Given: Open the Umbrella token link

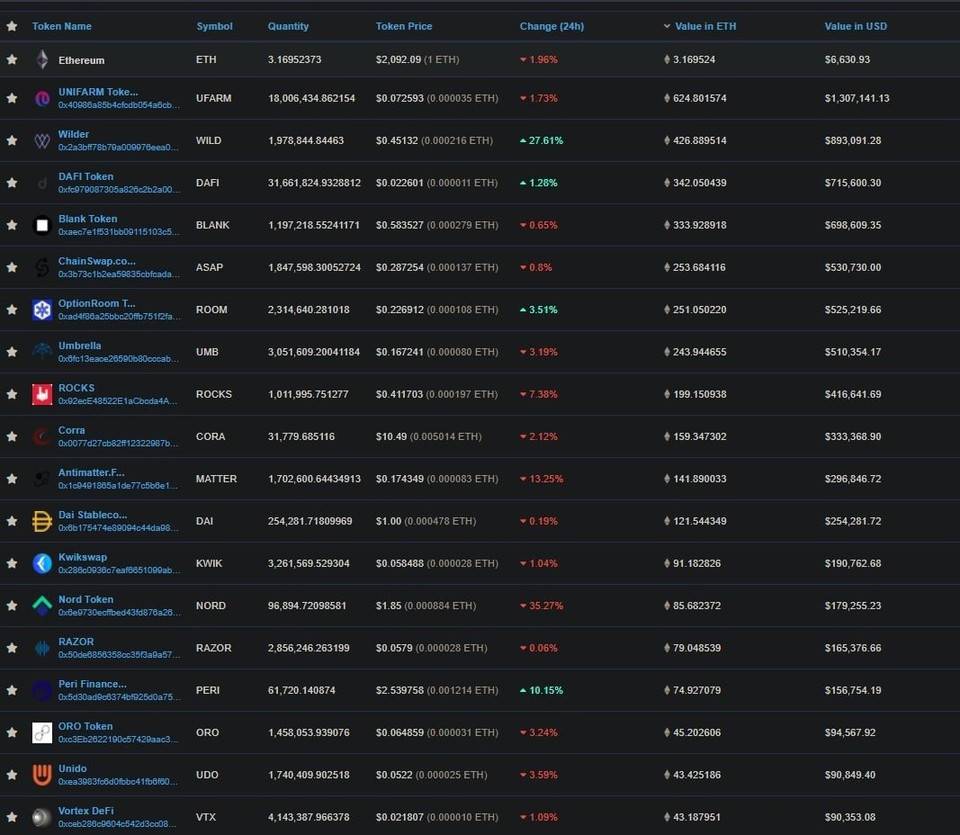Looking at the screenshot, I should point(80,346).
